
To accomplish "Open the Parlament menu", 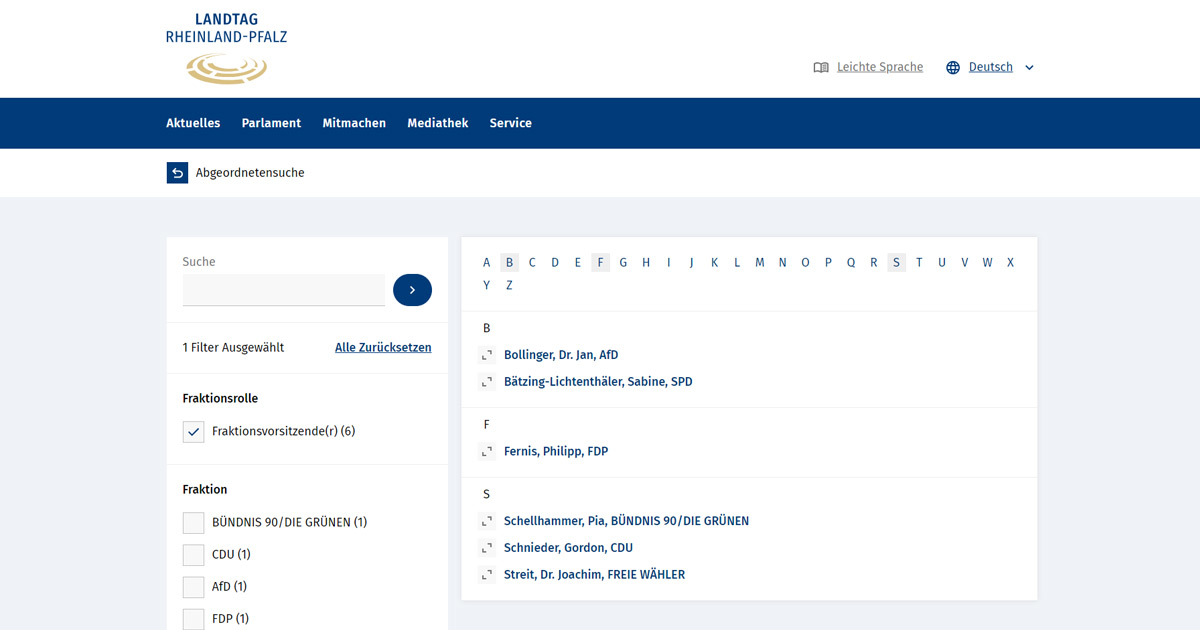I will (x=271, y=123).
